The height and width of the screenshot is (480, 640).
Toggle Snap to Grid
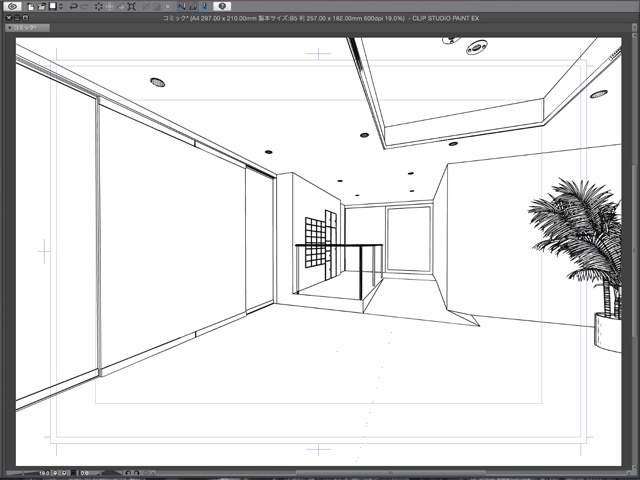pyautogui.click(x=204, y=7)
